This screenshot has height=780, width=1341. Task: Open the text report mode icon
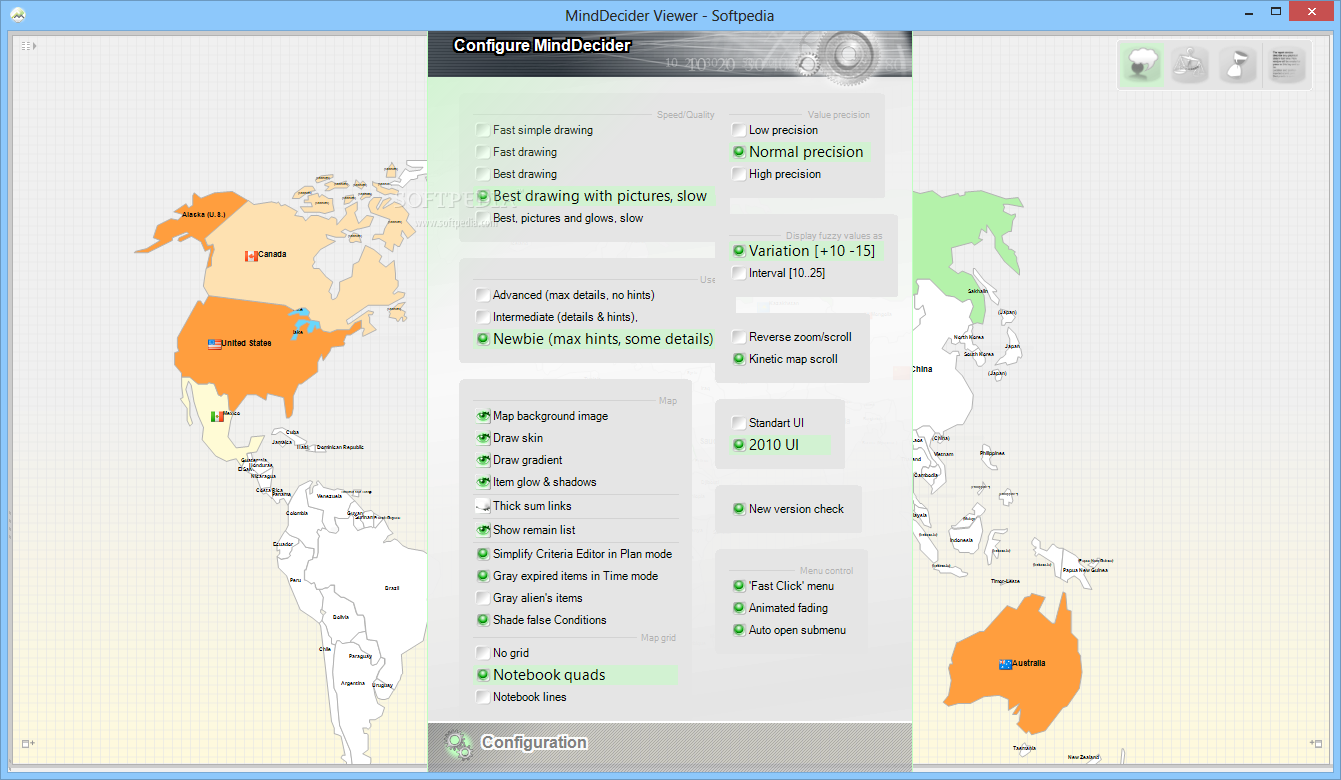[1287, 65]
